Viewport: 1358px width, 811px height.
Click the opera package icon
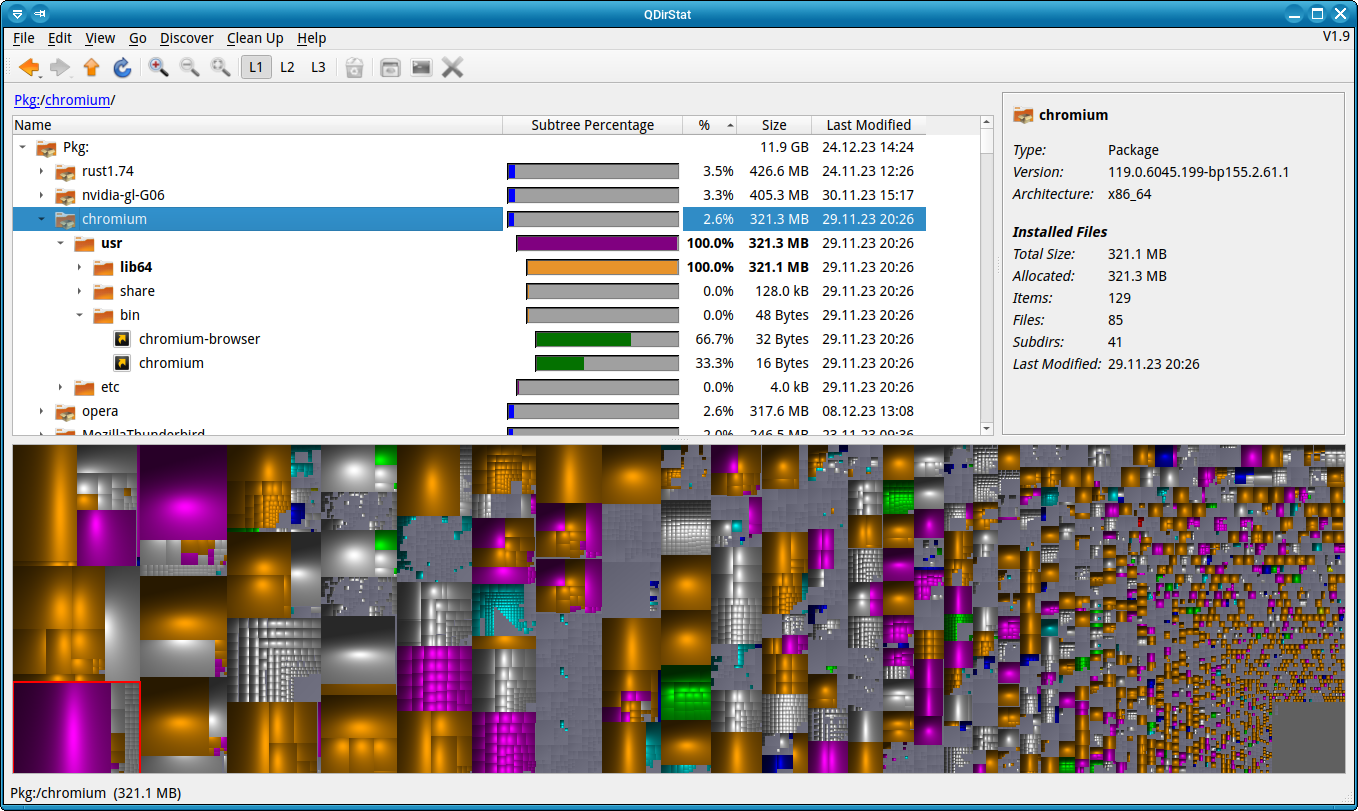click(65, 411)
